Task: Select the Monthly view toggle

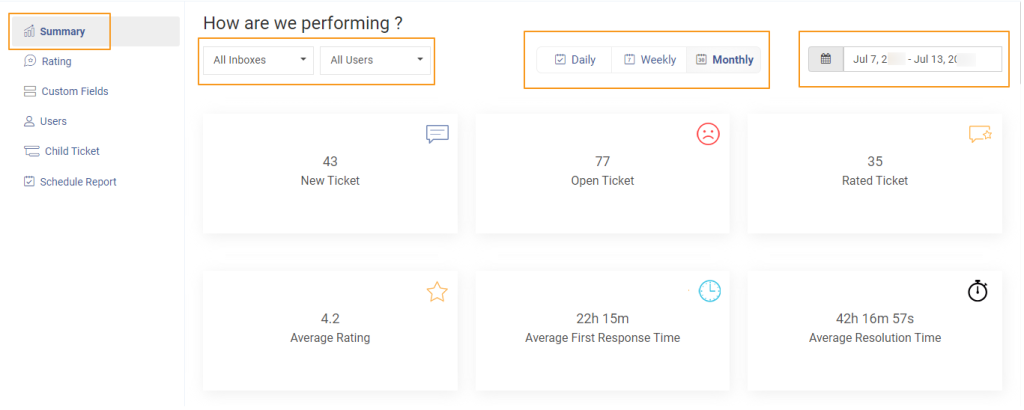Action: [724, 60]
